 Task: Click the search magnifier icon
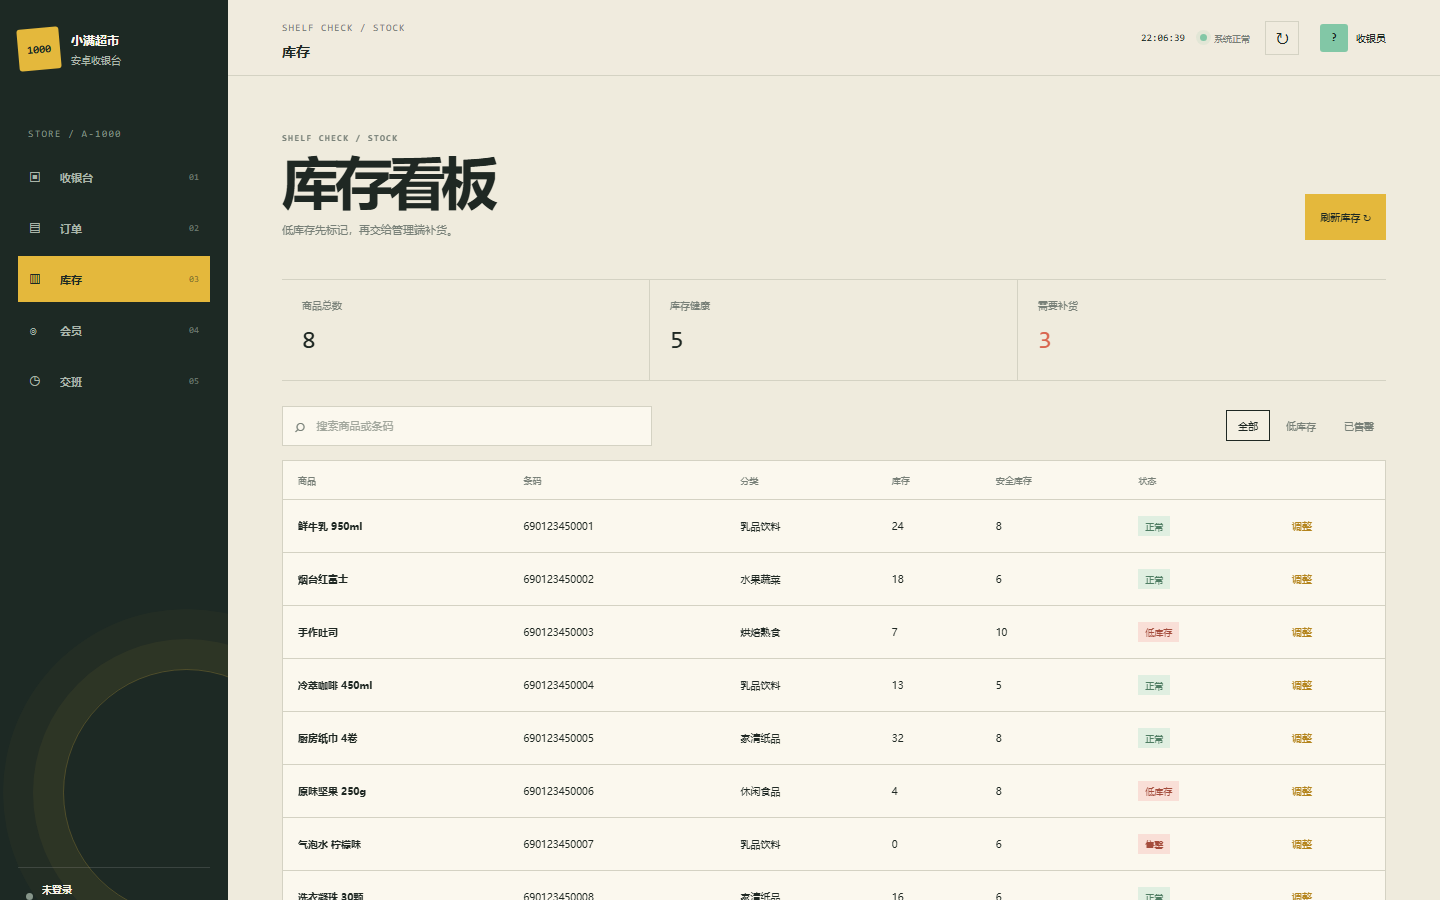point(300,427)
